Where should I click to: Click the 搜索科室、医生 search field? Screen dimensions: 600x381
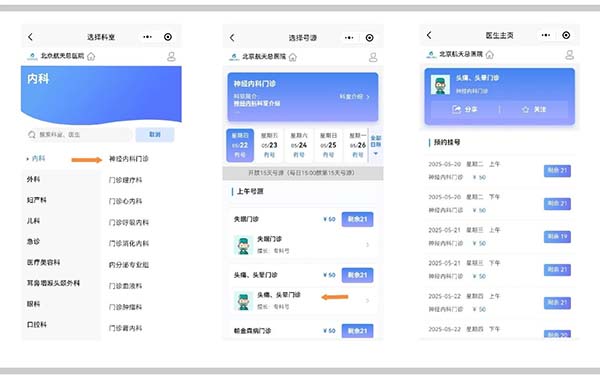pos(79,135)
